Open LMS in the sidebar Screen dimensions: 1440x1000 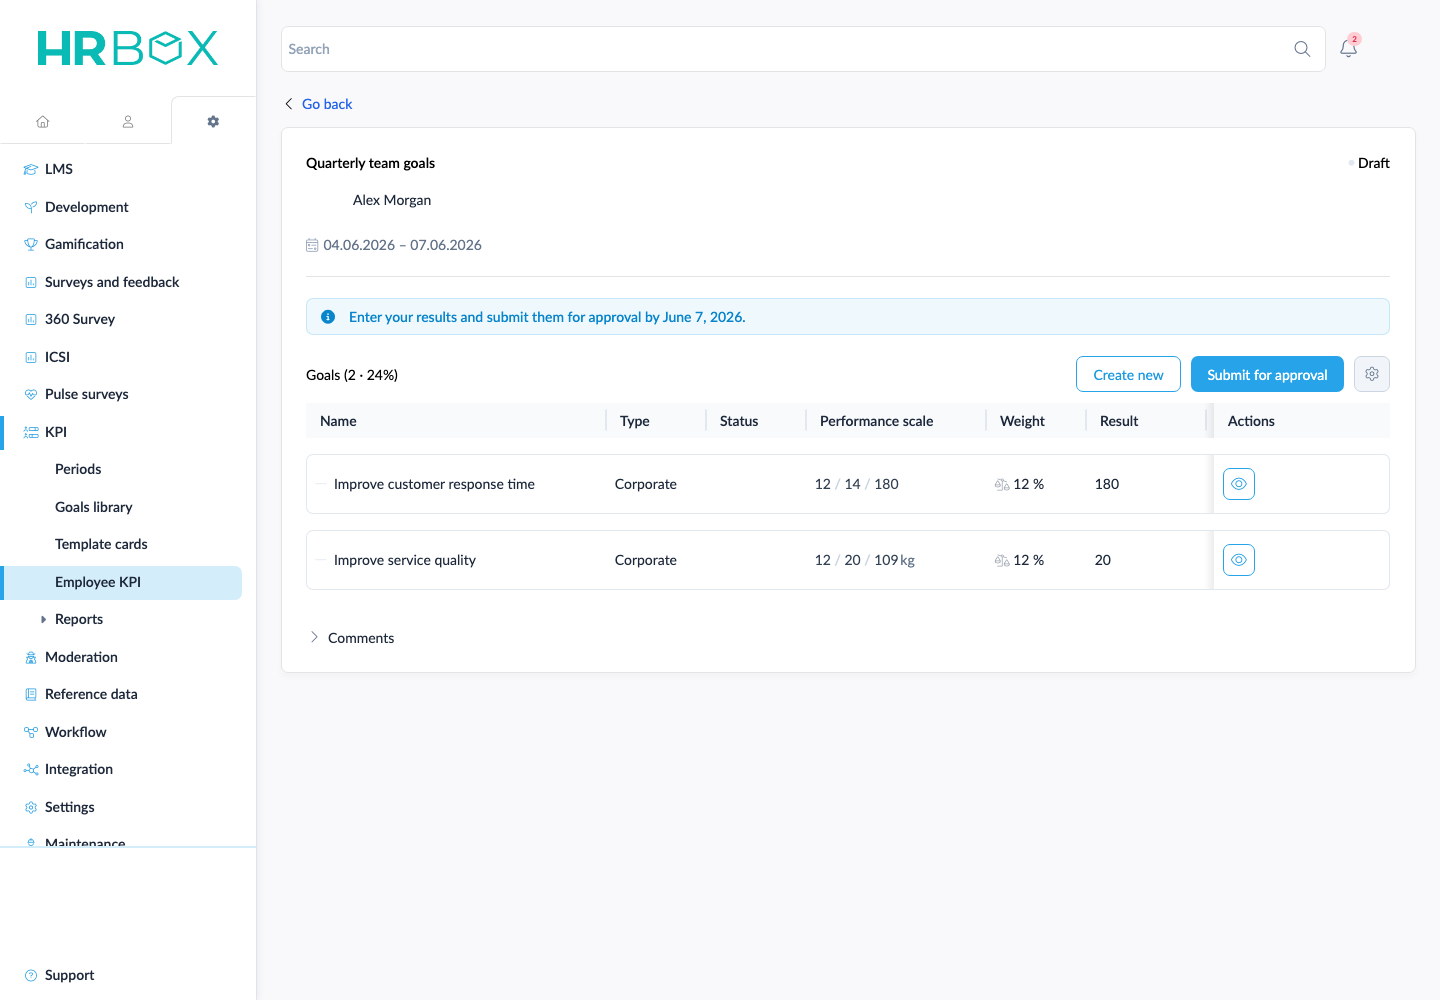pos(59,169)
